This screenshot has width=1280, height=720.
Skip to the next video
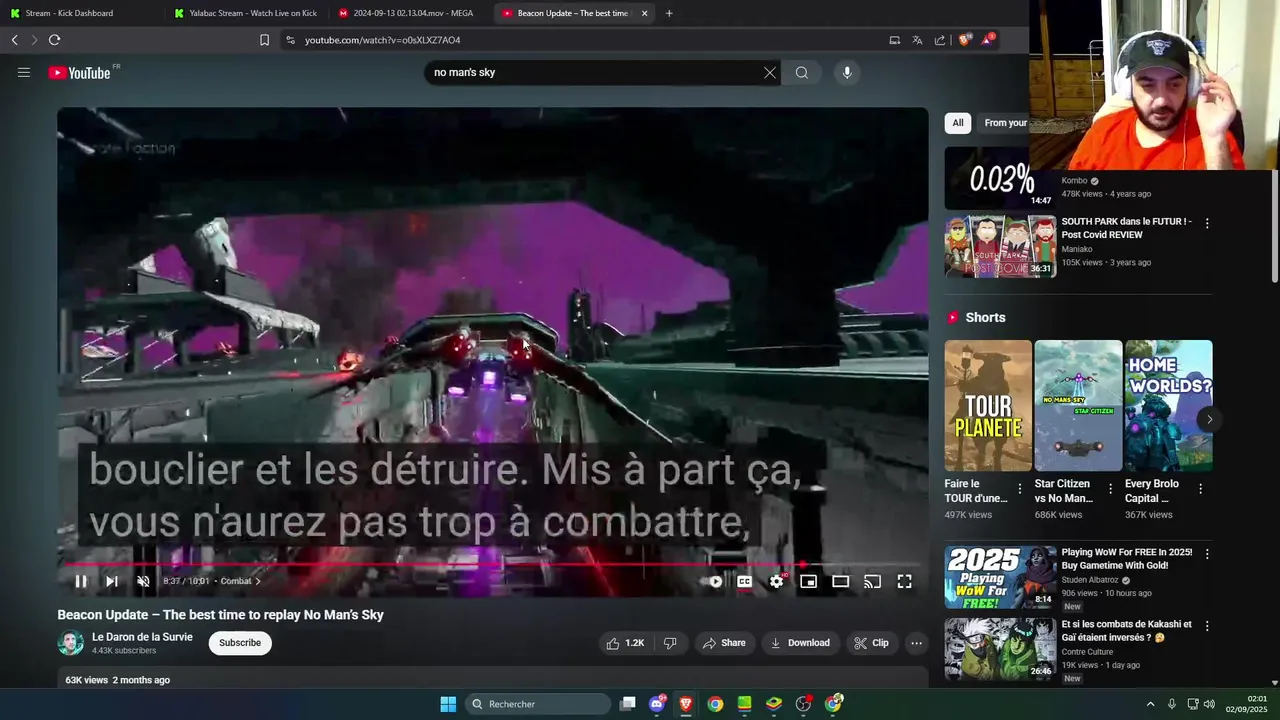pyautogui.click(x=112, y=581)
